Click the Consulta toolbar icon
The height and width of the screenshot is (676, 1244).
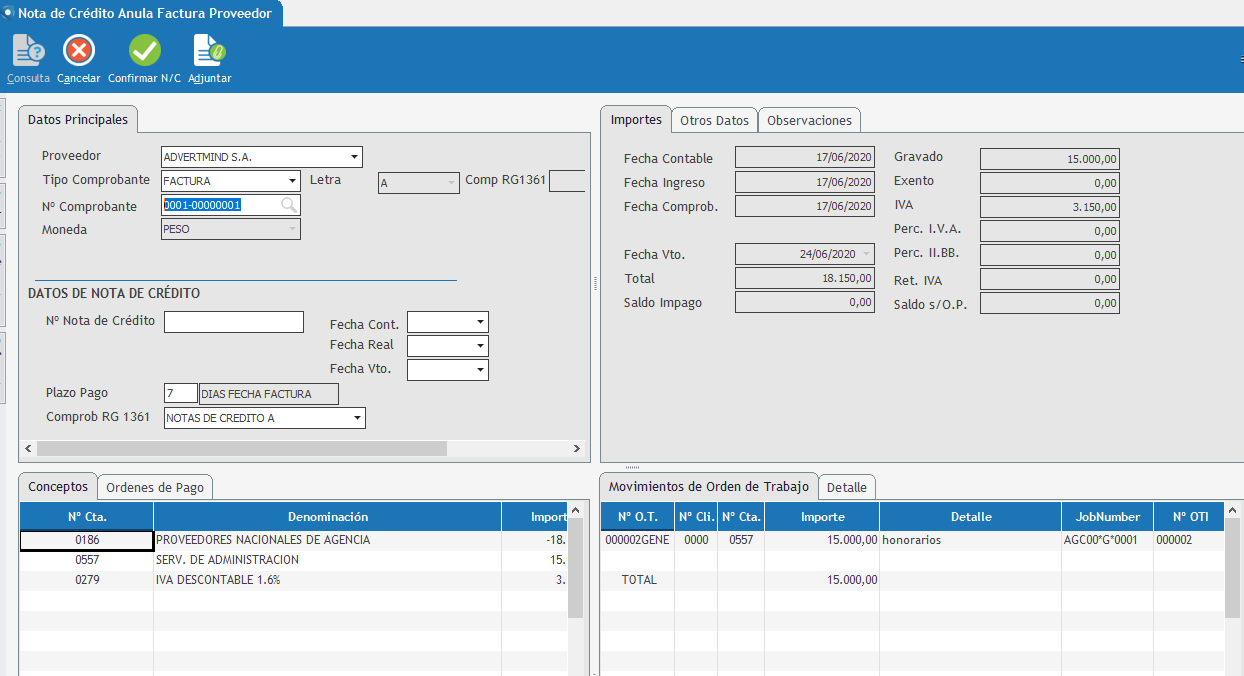tap(28, 51)
